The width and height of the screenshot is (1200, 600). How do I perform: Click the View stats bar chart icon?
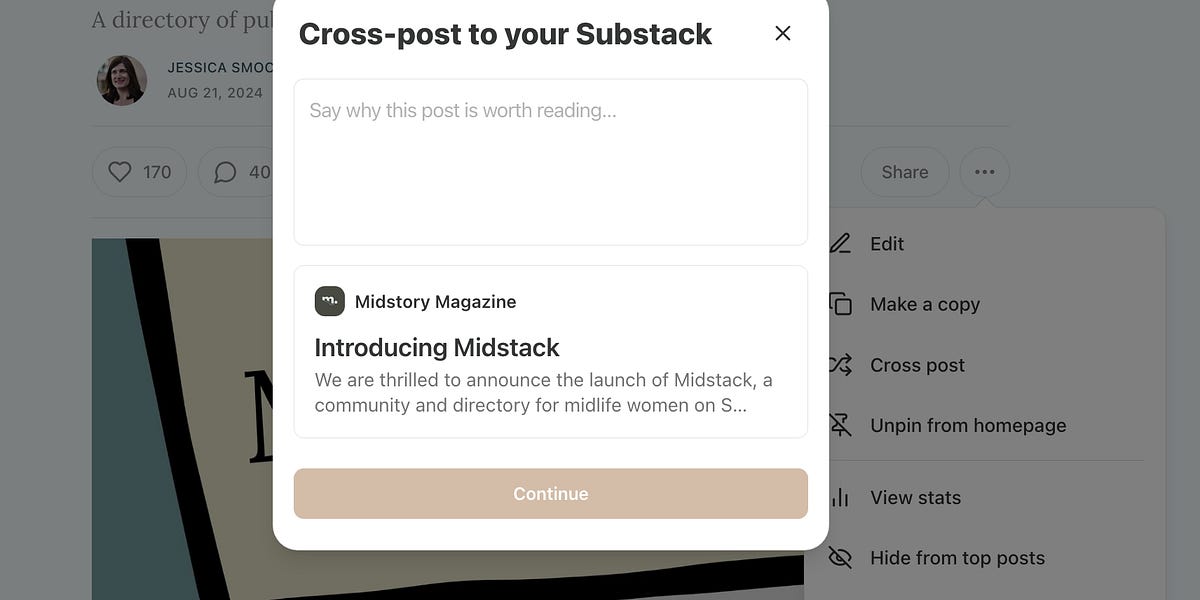[840, 497]
